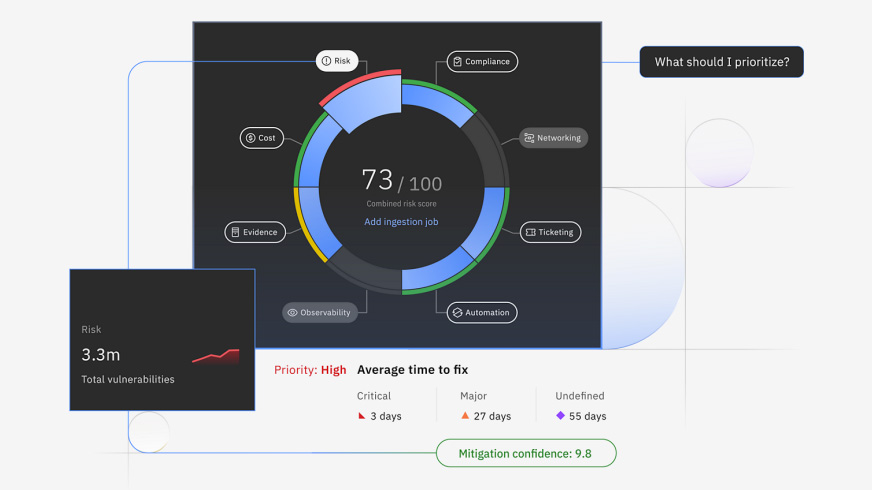This screenshot has height=490, width=872.
Task: Click the '3.3m' vulnerabilities value
Action: 101,355
